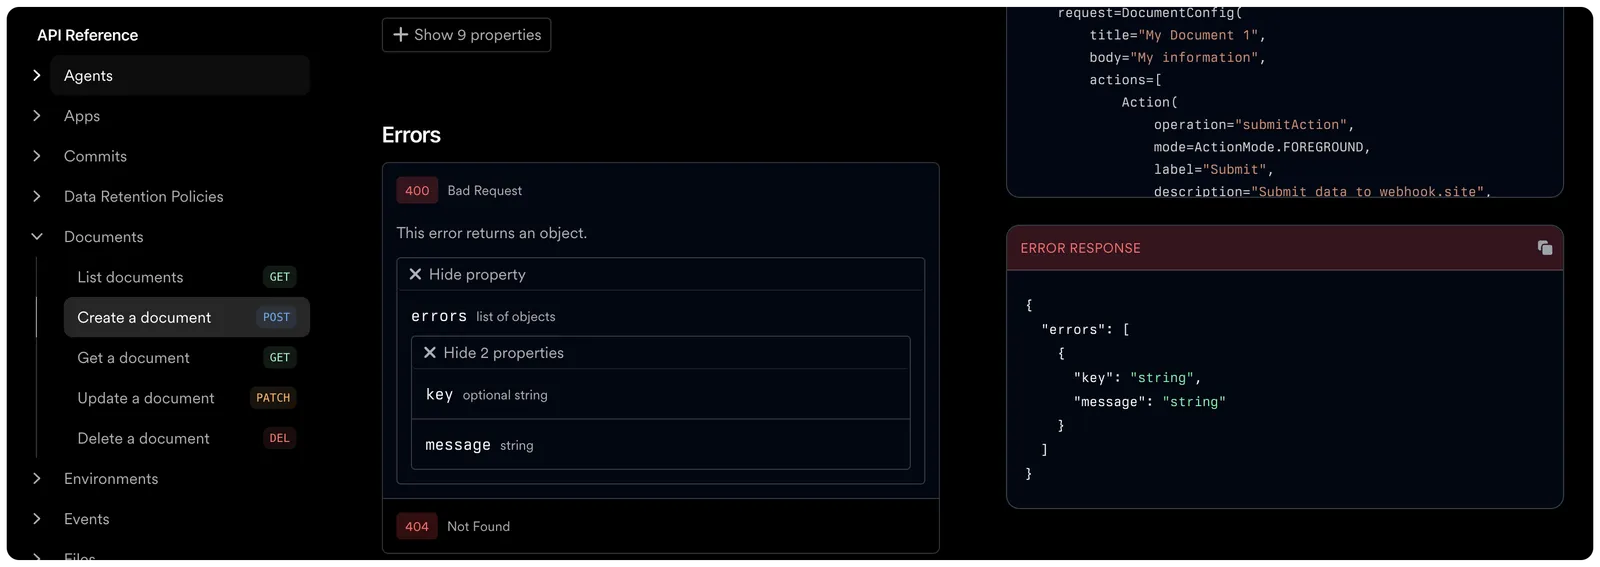Expand the Environments section chevron
Viewport: 1600px width, 567px height.
pos(37,479)
